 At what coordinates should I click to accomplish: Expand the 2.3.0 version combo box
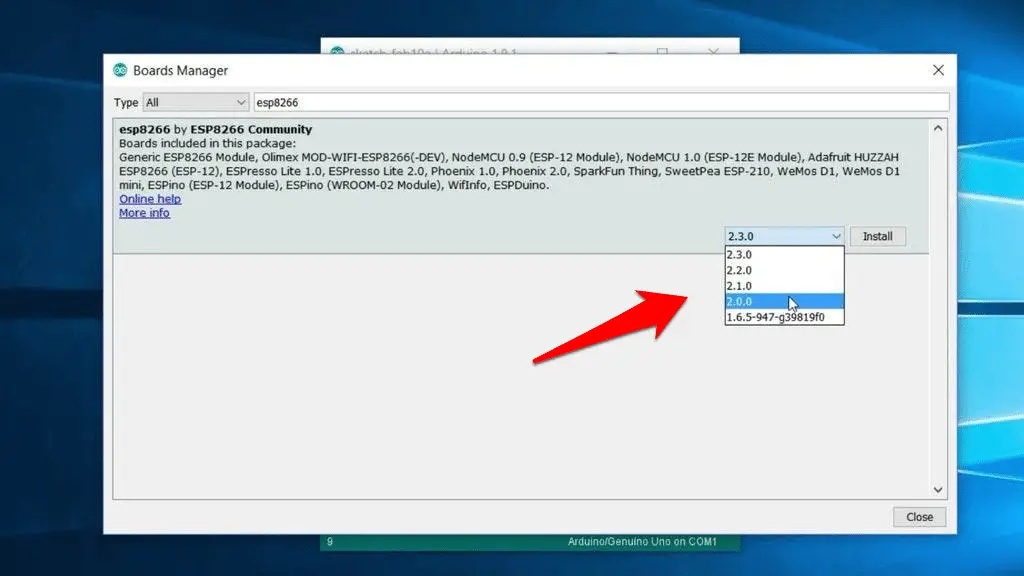(x=784, y=236)
